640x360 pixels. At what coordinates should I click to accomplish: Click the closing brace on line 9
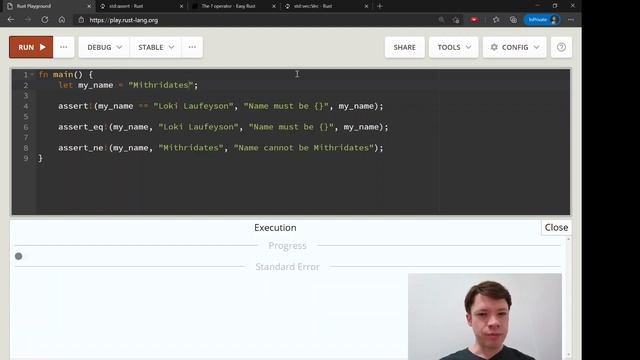[40, 158]
